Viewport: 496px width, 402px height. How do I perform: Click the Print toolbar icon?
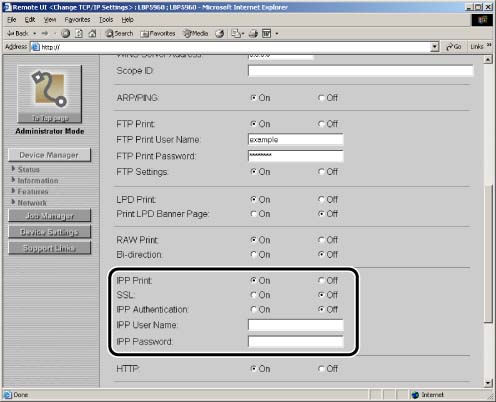click(253, 33)
